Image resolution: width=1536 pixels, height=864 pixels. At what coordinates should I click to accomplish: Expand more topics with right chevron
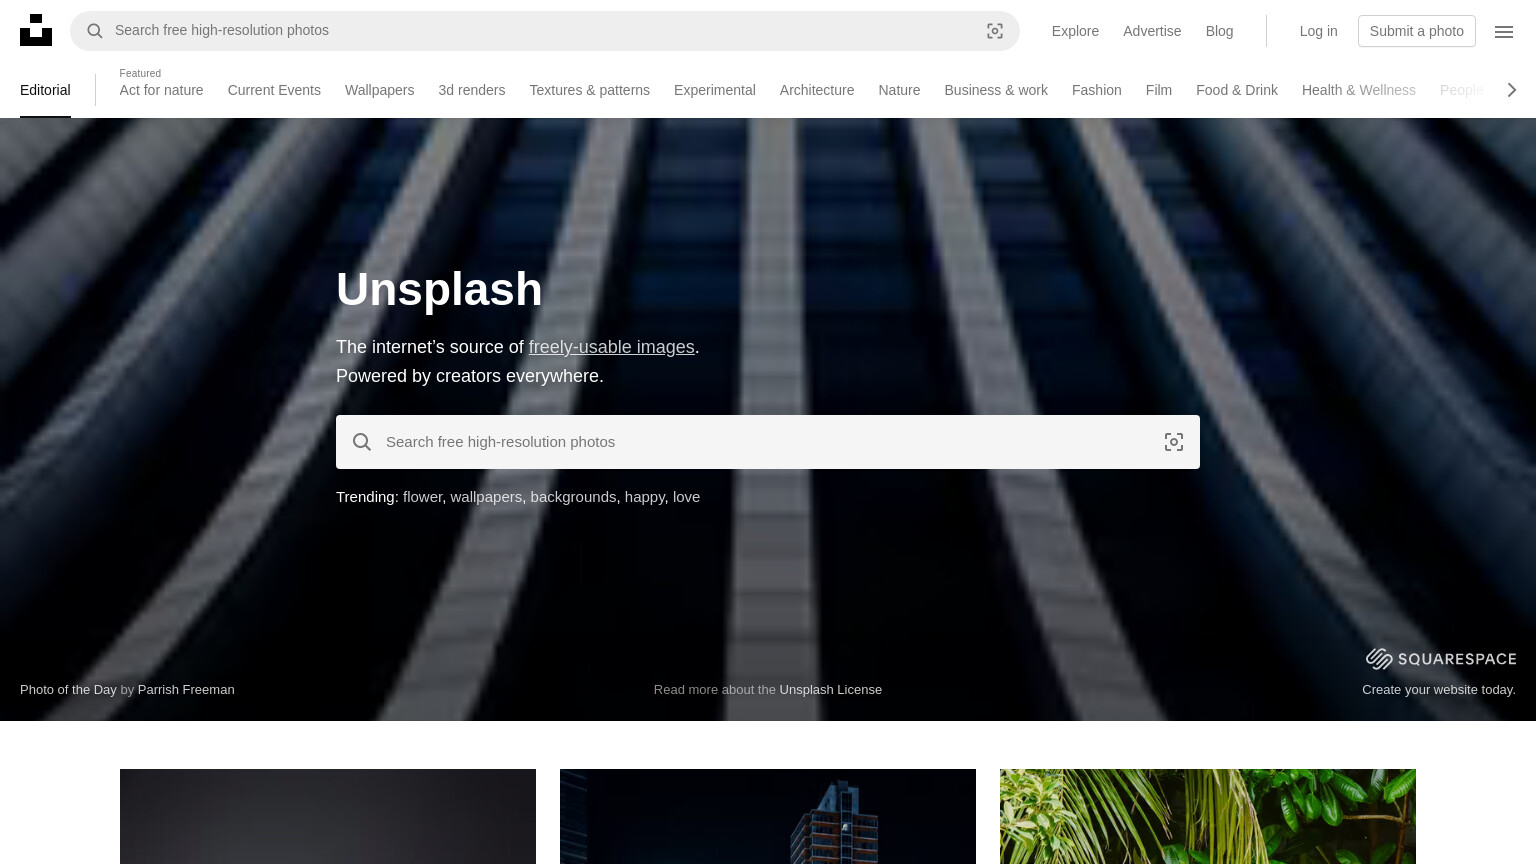(x=1512, y=90)
